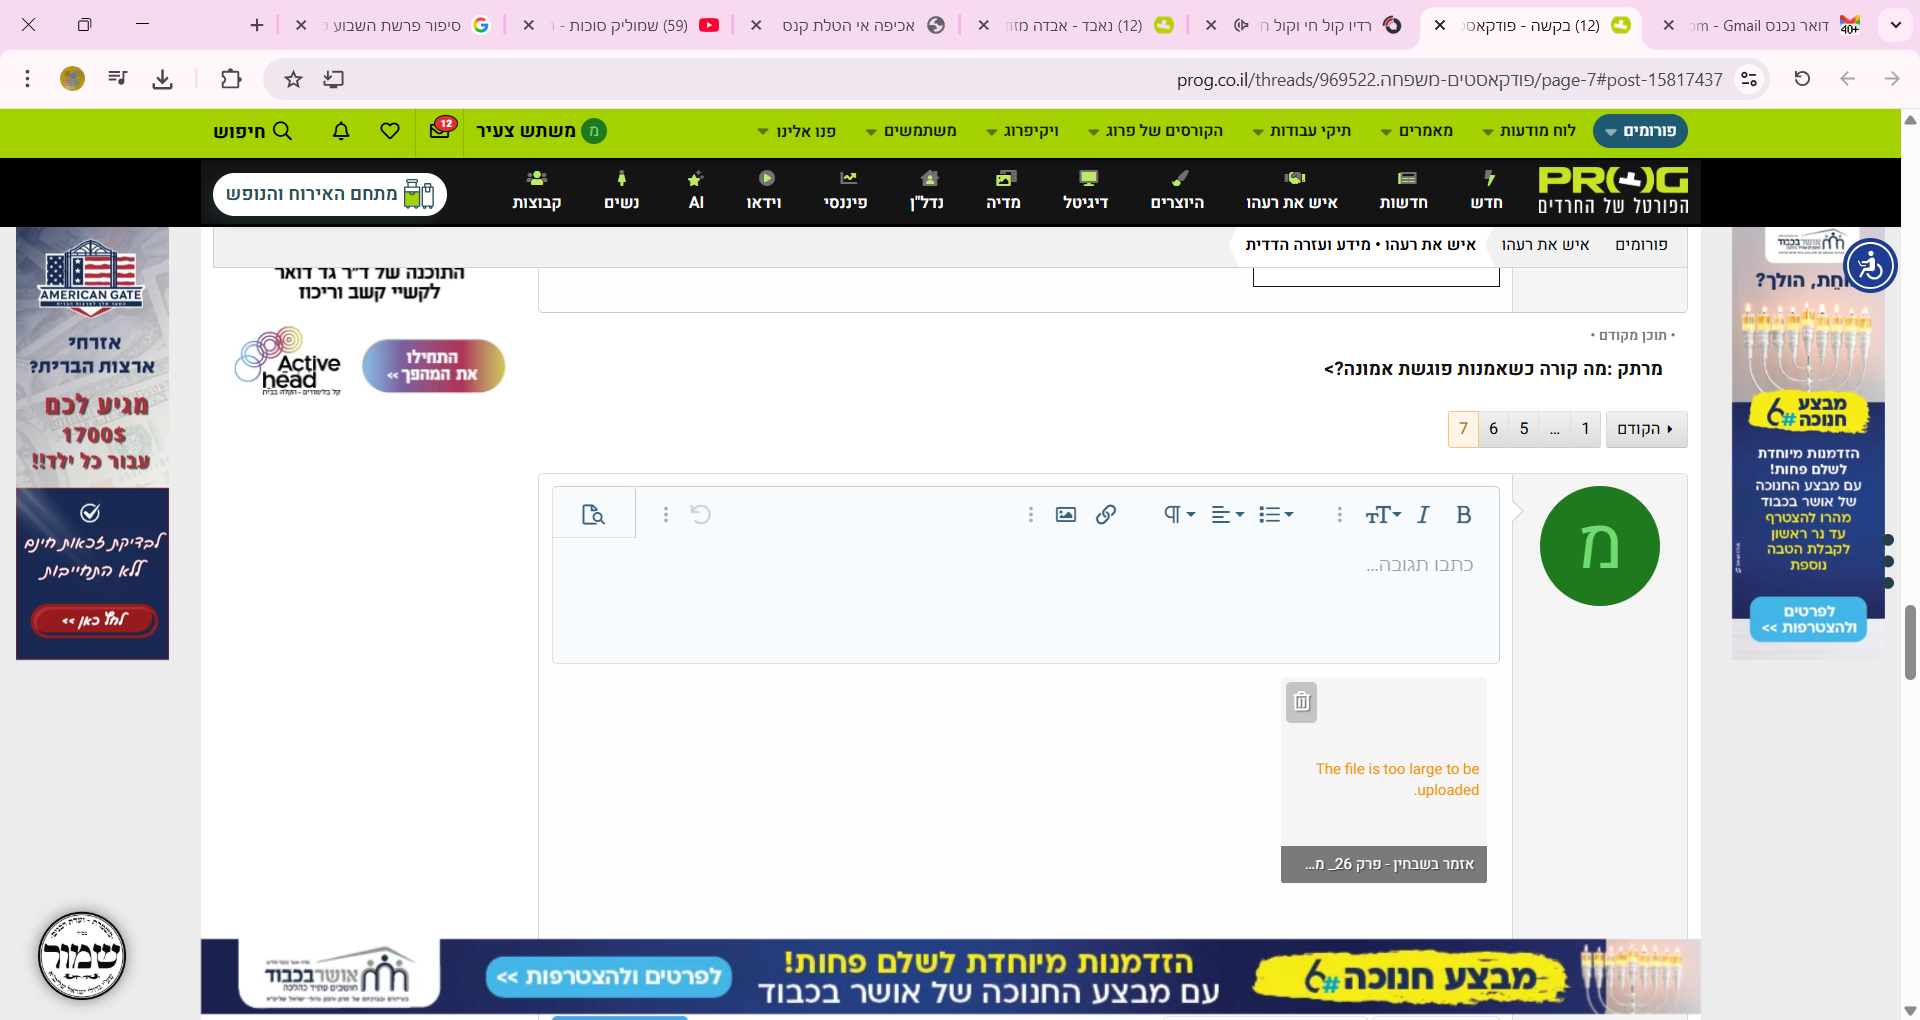The image size is (1920, 1020).
Task: Open the 'מתחם האירוח והנופש' banner button
Action: 330,194
